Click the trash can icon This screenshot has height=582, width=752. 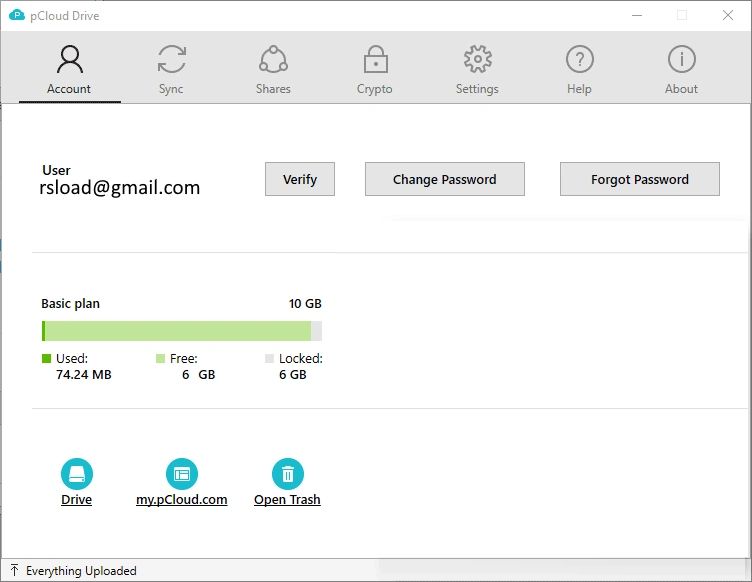click(288, 474)
